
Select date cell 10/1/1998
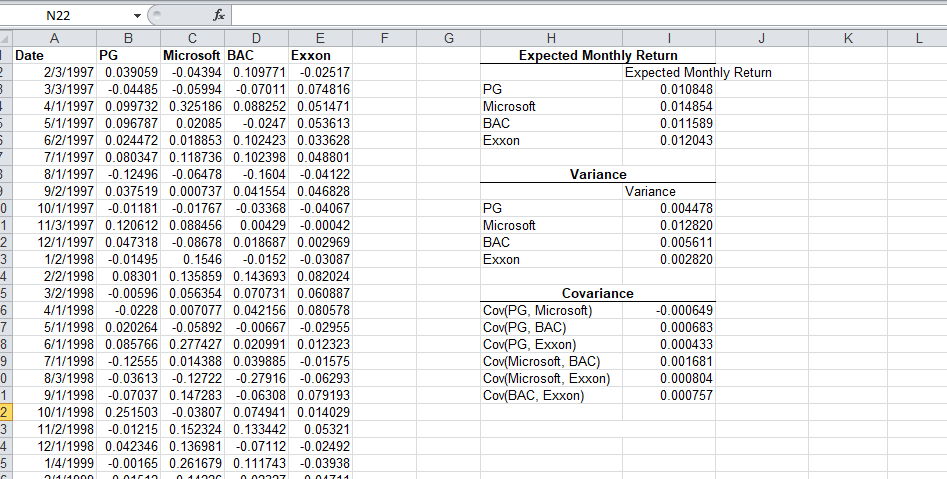54,413
